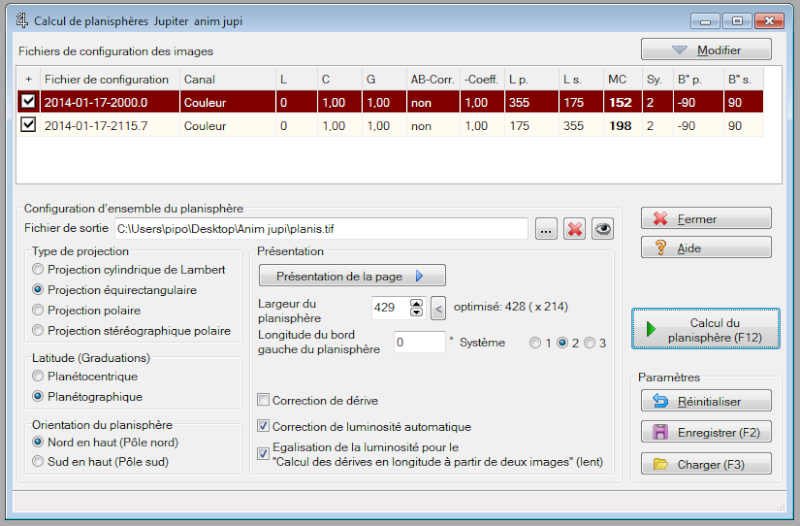
Task: Uncheck the 2014-01-17-2115.7 row checkbox
Action: 28,125
